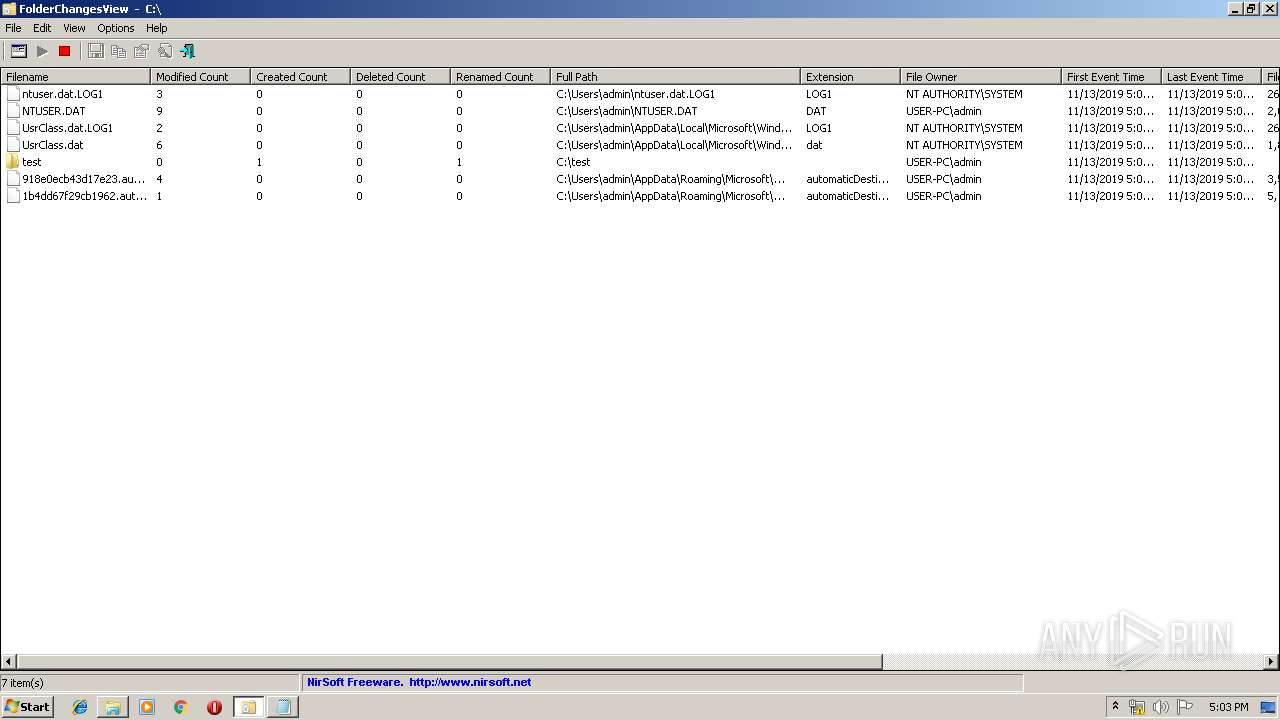Click the horizontal scrollbar thumb
The height and width of the screenshot is (720, 1280).
pos(449,661)
